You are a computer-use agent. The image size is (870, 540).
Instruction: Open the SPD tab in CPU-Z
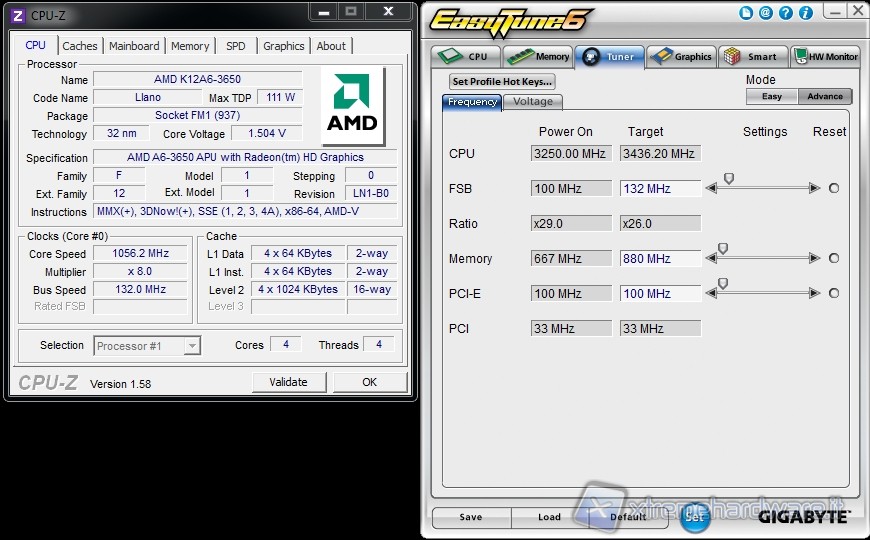pyautogui.click(x=235, y=46)
